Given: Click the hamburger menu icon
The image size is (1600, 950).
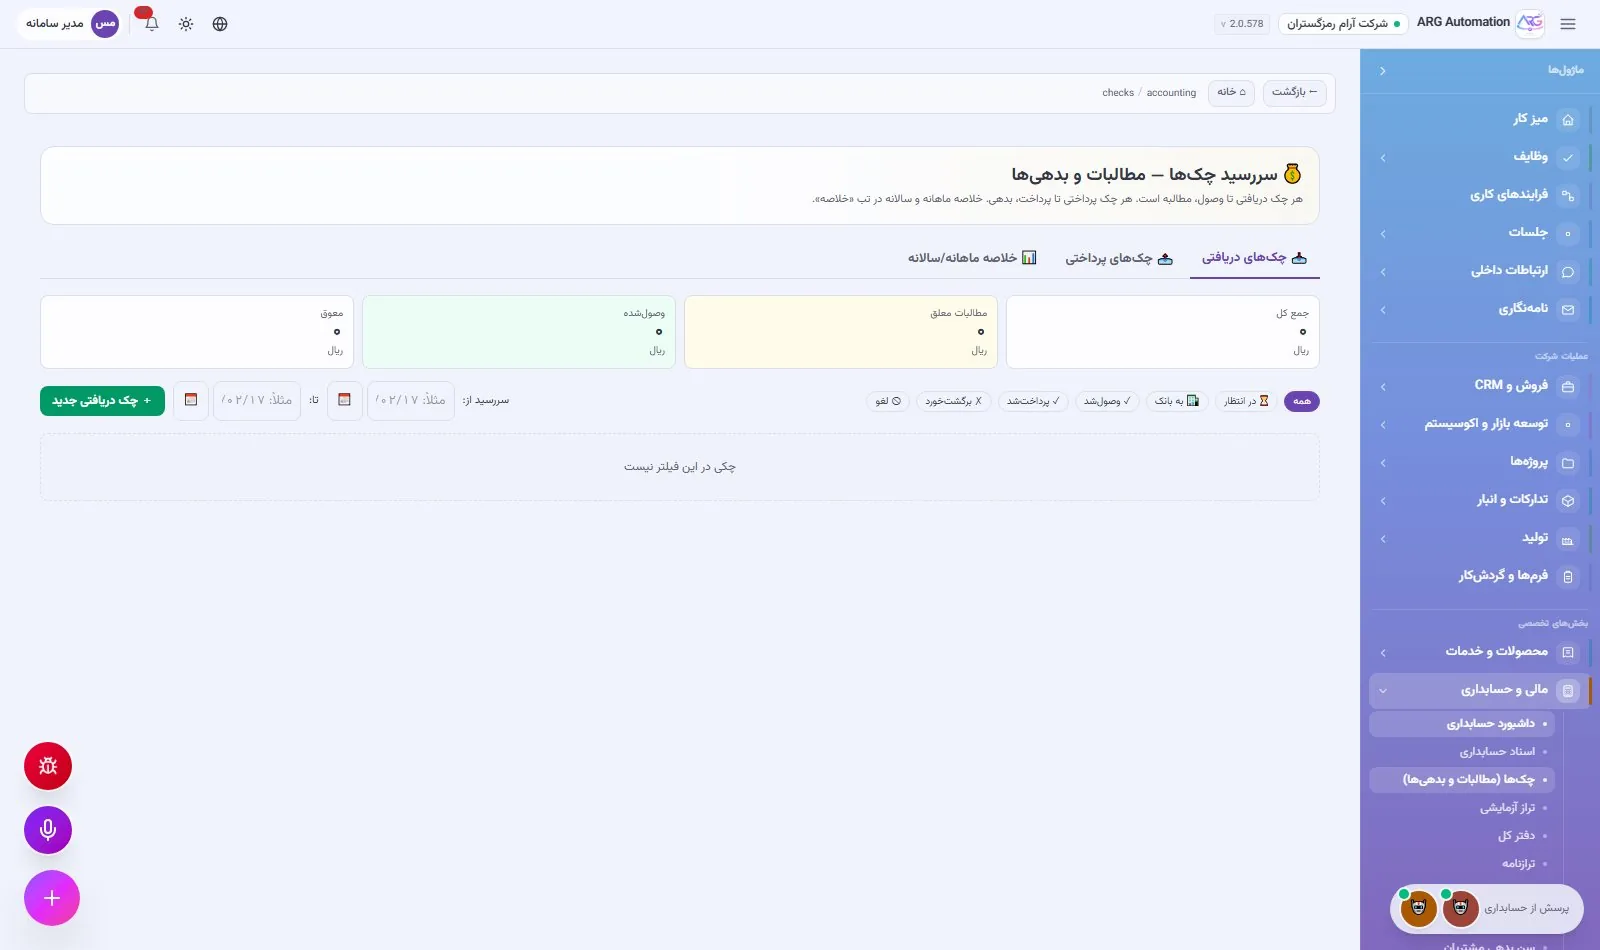Looking at the screenshot, I should (1568, 24).
